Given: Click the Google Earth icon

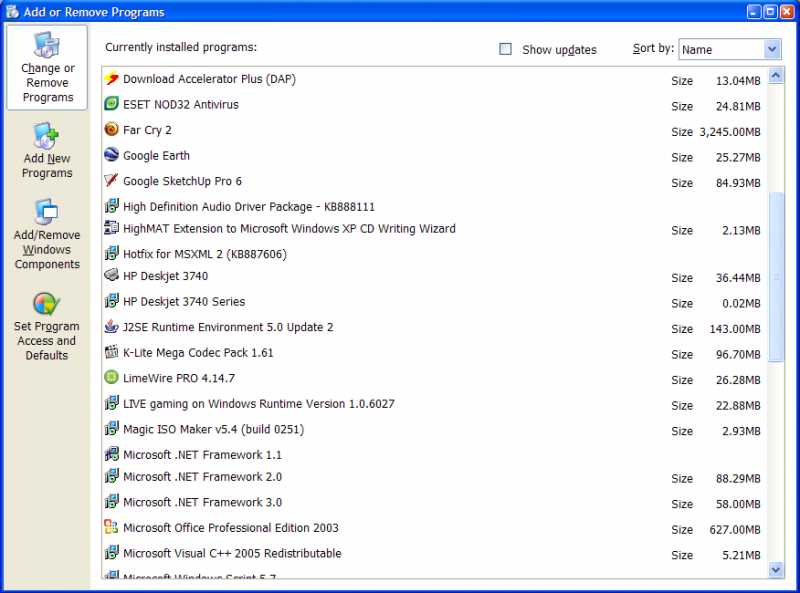Looking at the screenshot, I should pos(112,155).
